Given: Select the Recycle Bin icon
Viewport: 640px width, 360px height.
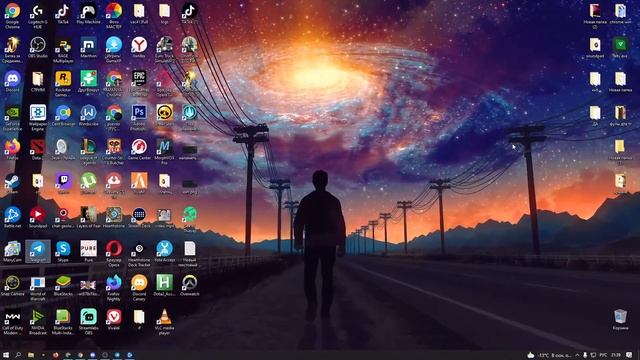Looking at the screenshot, I should coord(620,320).
